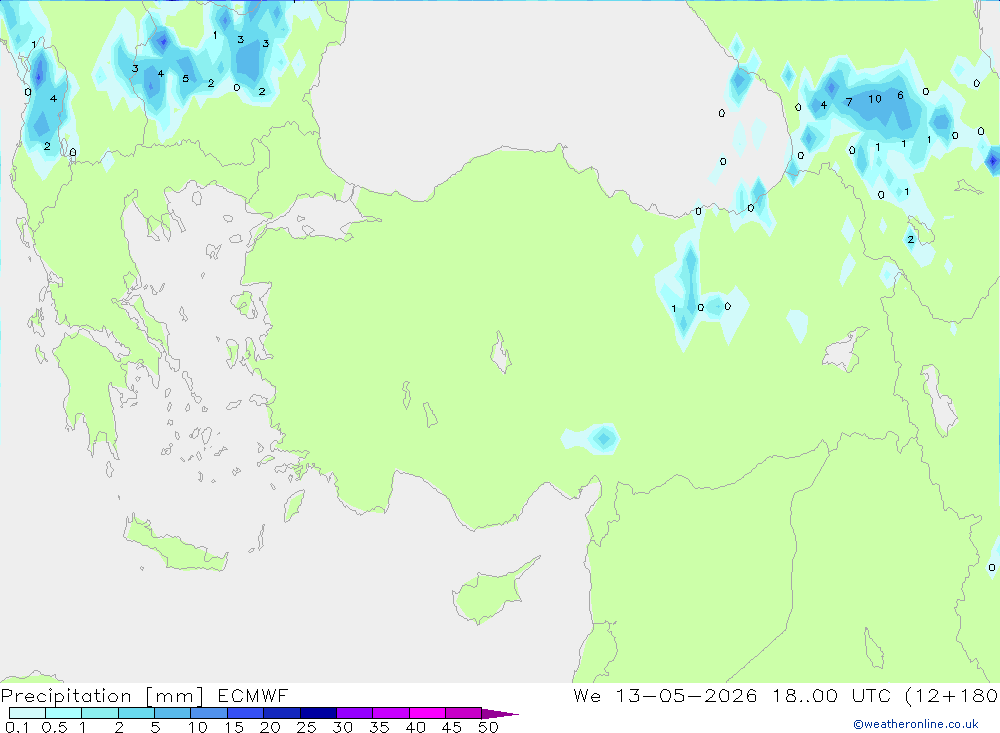Viewport: 1000px width, 733px height.
Task: Click the 15–20 mm blue legend swatch
Action: click(246, 713)
